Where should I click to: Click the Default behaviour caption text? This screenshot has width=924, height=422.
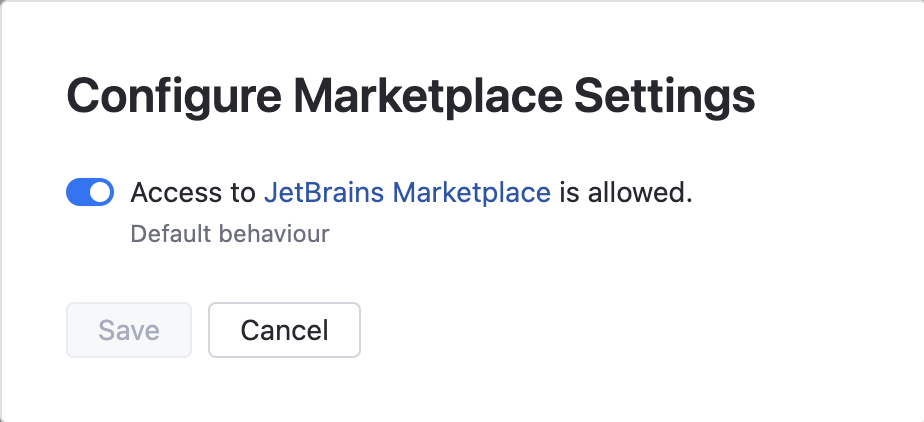pos(230,235)
